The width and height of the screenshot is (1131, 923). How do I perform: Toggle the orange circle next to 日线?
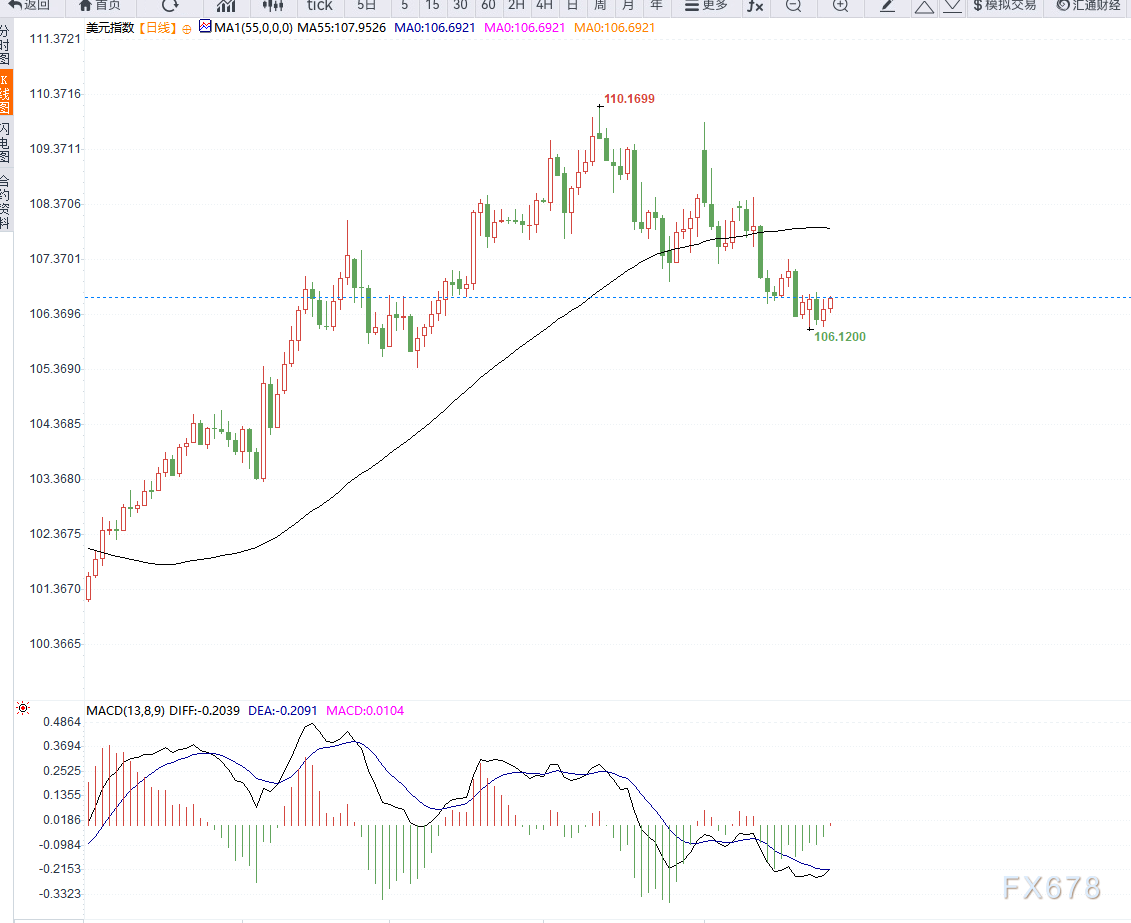[187, 30]
